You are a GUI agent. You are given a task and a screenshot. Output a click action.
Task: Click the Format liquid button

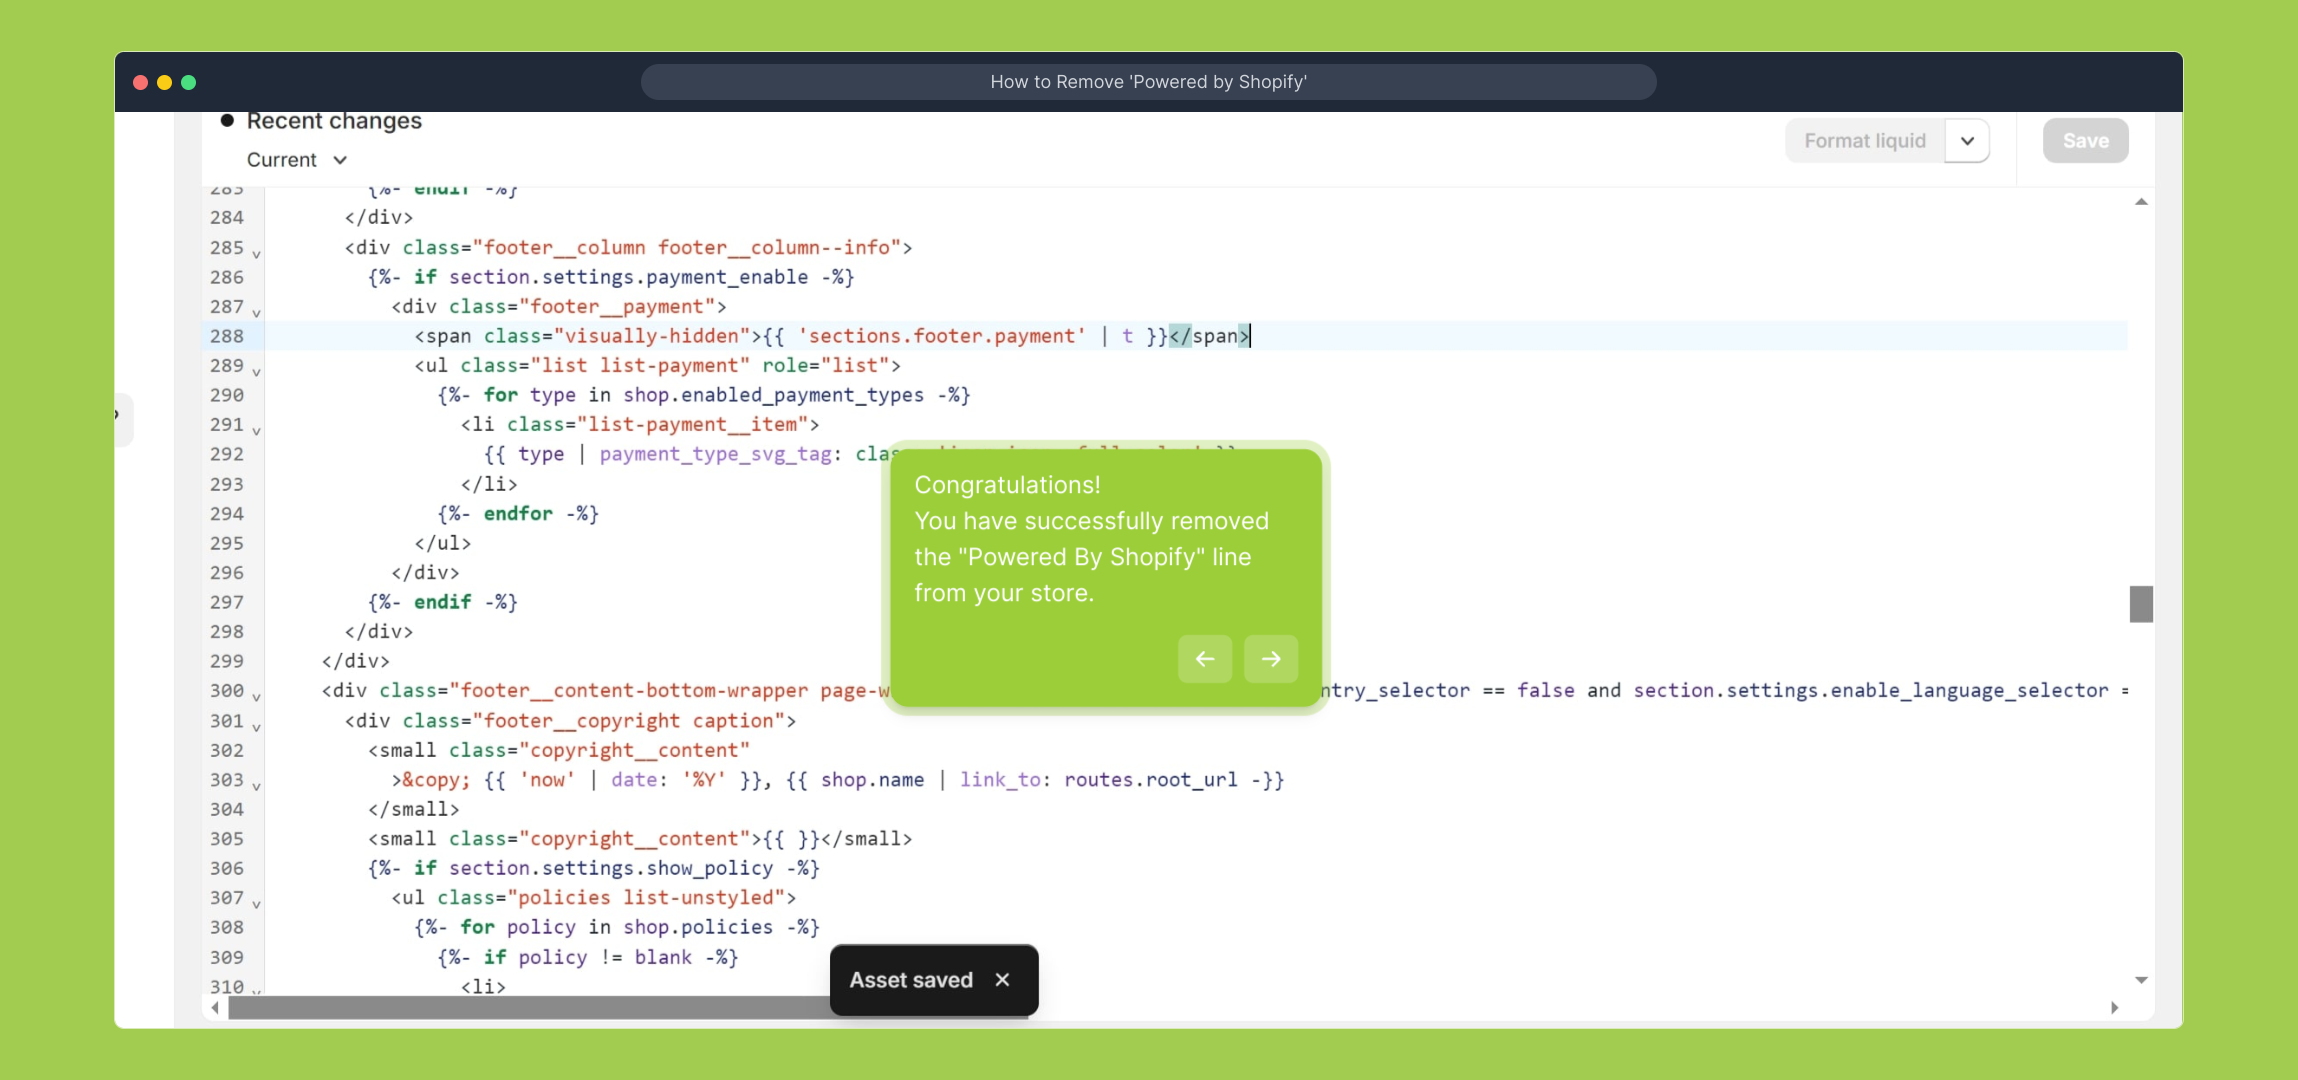click(1864, 141)
